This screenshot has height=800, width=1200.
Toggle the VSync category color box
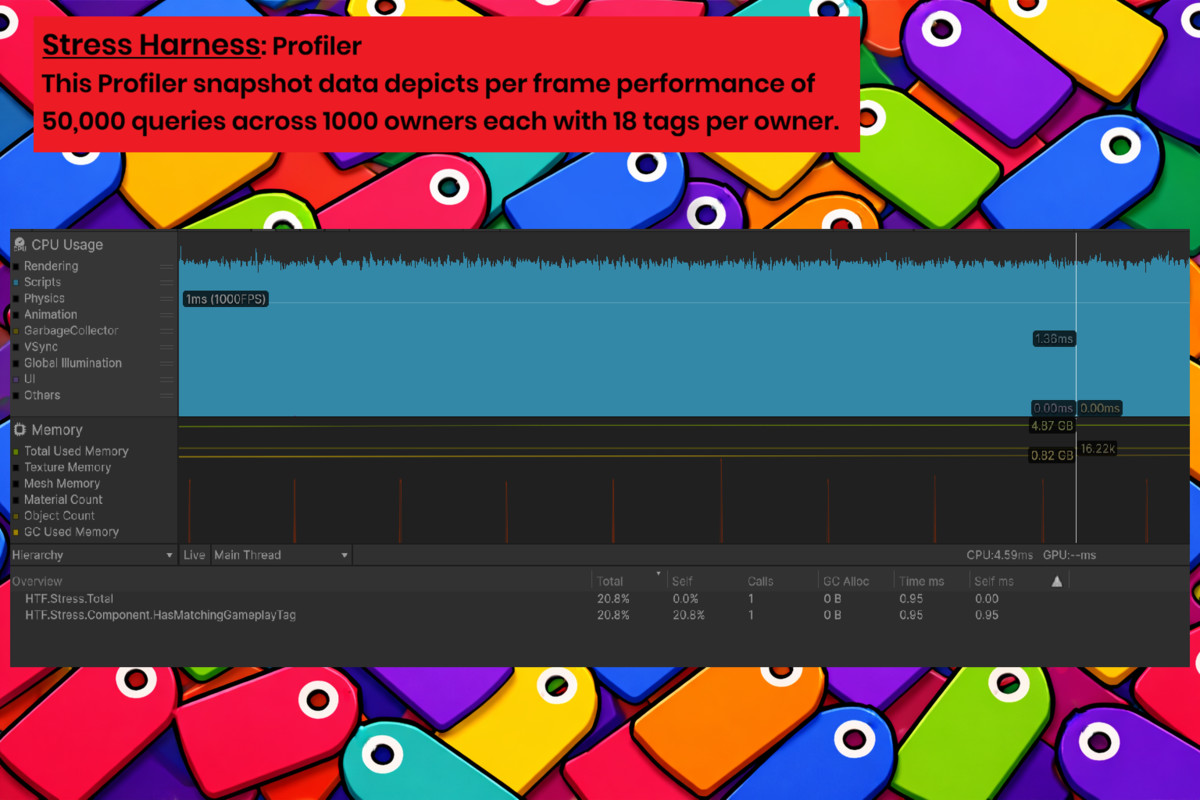click(x=16, y=347)
